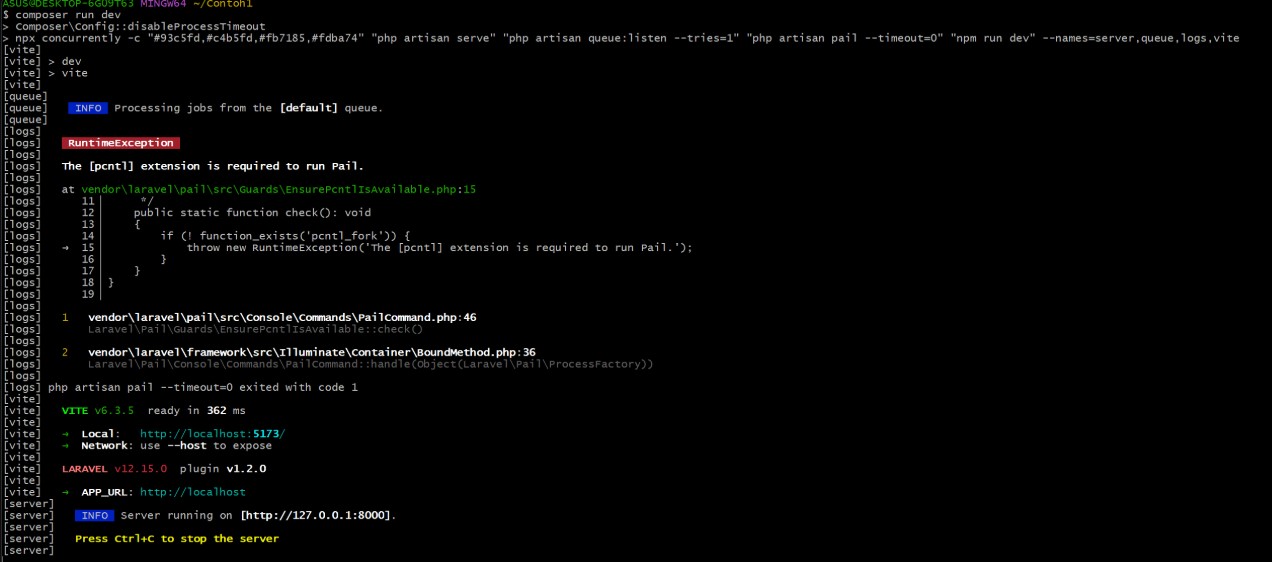Click the green arrow before "Local"
The width and height of the screenshot is (1272, 562).
pyautogui.click(x=66, y=434)
